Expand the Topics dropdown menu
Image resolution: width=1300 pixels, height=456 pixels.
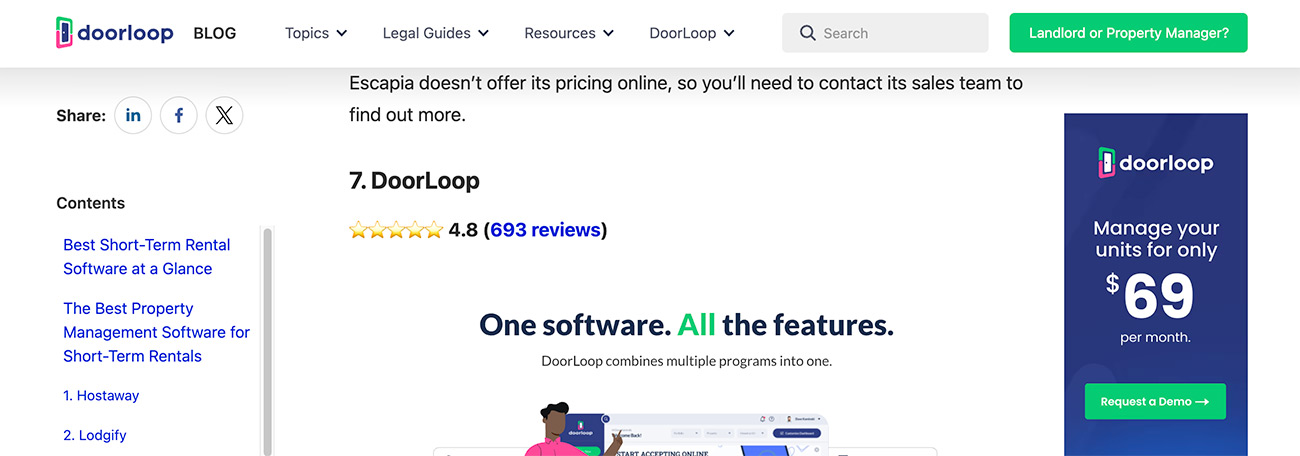click(x=316, y=33)
